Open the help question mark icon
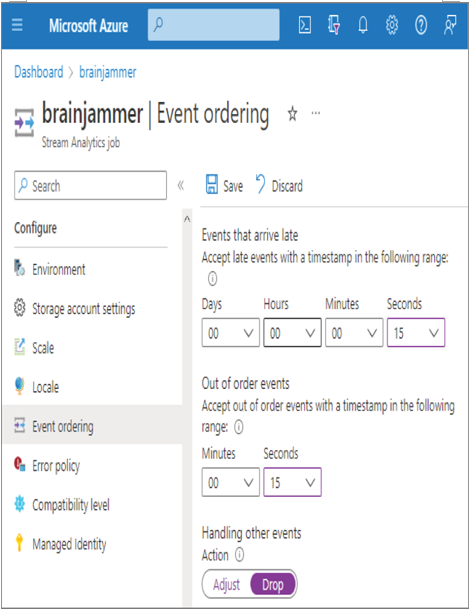 click(x=421, y=26)
